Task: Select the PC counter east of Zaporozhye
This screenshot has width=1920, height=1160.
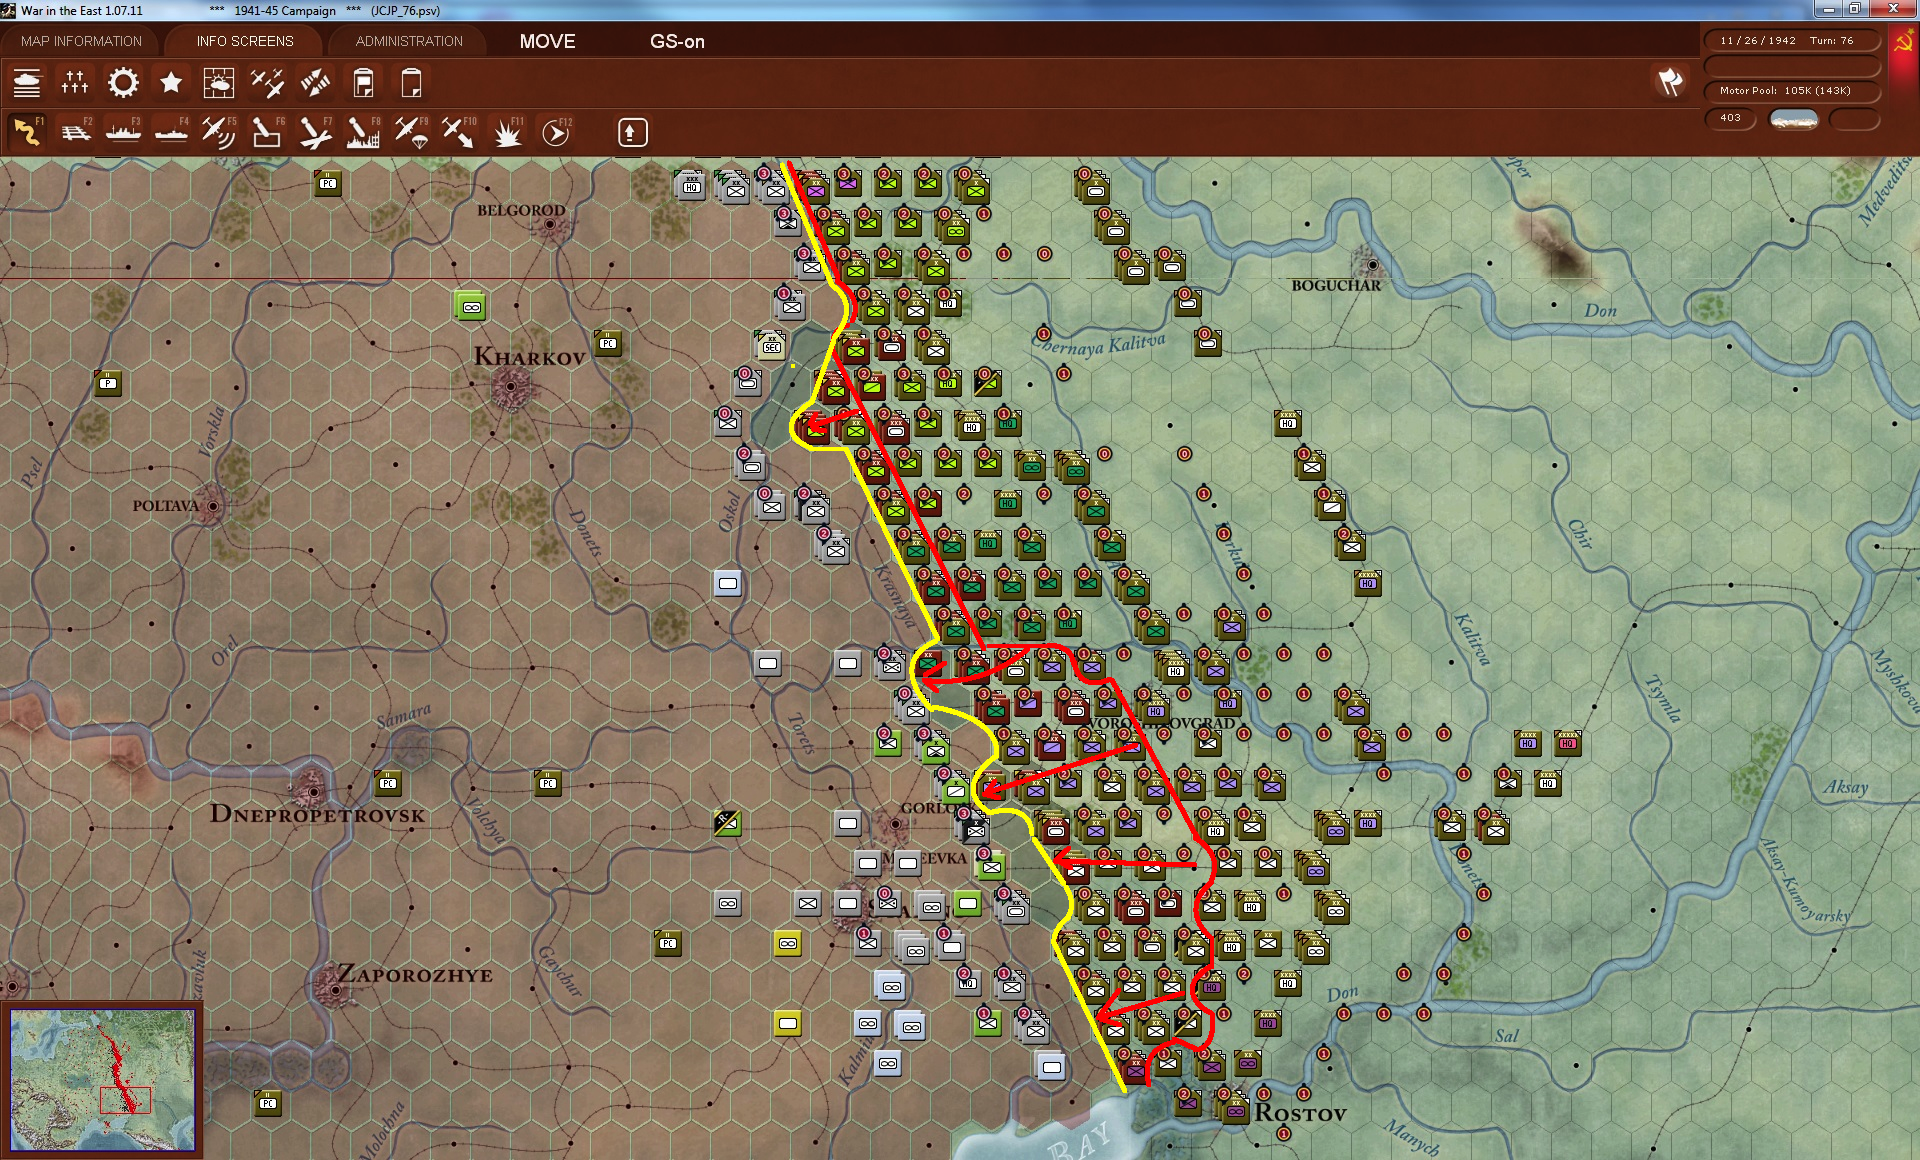Action: click(668, 943)
